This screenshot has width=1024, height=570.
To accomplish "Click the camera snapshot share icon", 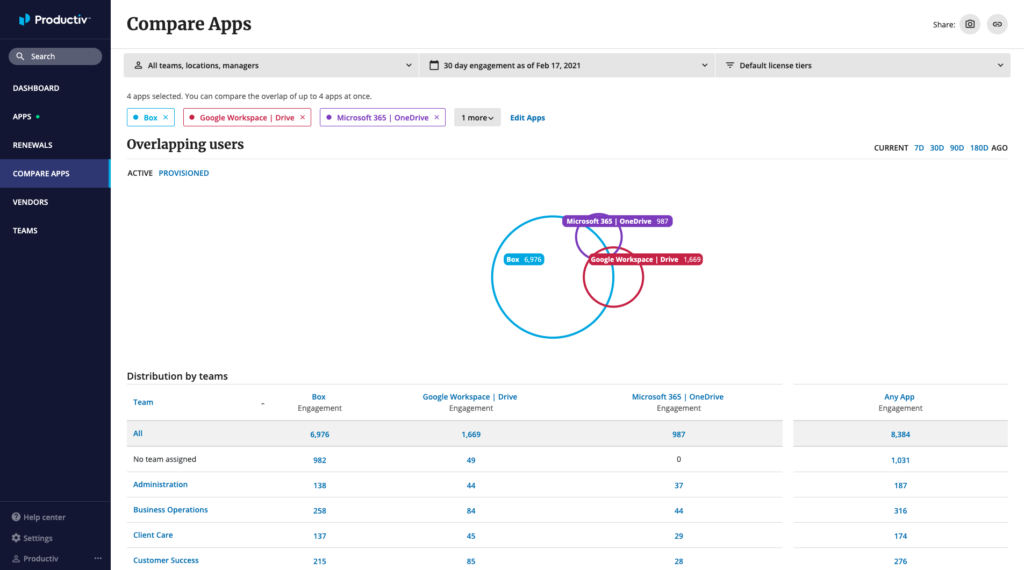I will tap(969, 24).
